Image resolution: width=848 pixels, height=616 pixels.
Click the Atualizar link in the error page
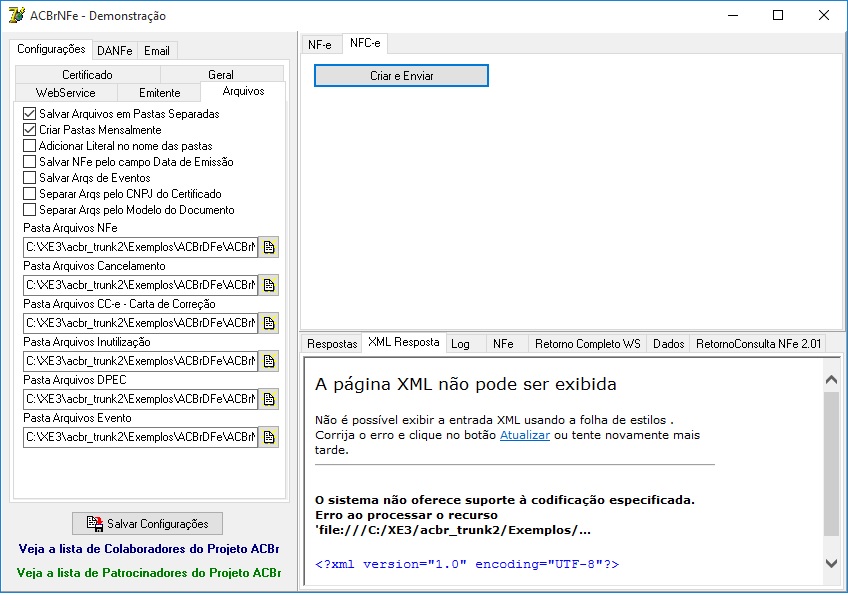click(x=525, y=435)
